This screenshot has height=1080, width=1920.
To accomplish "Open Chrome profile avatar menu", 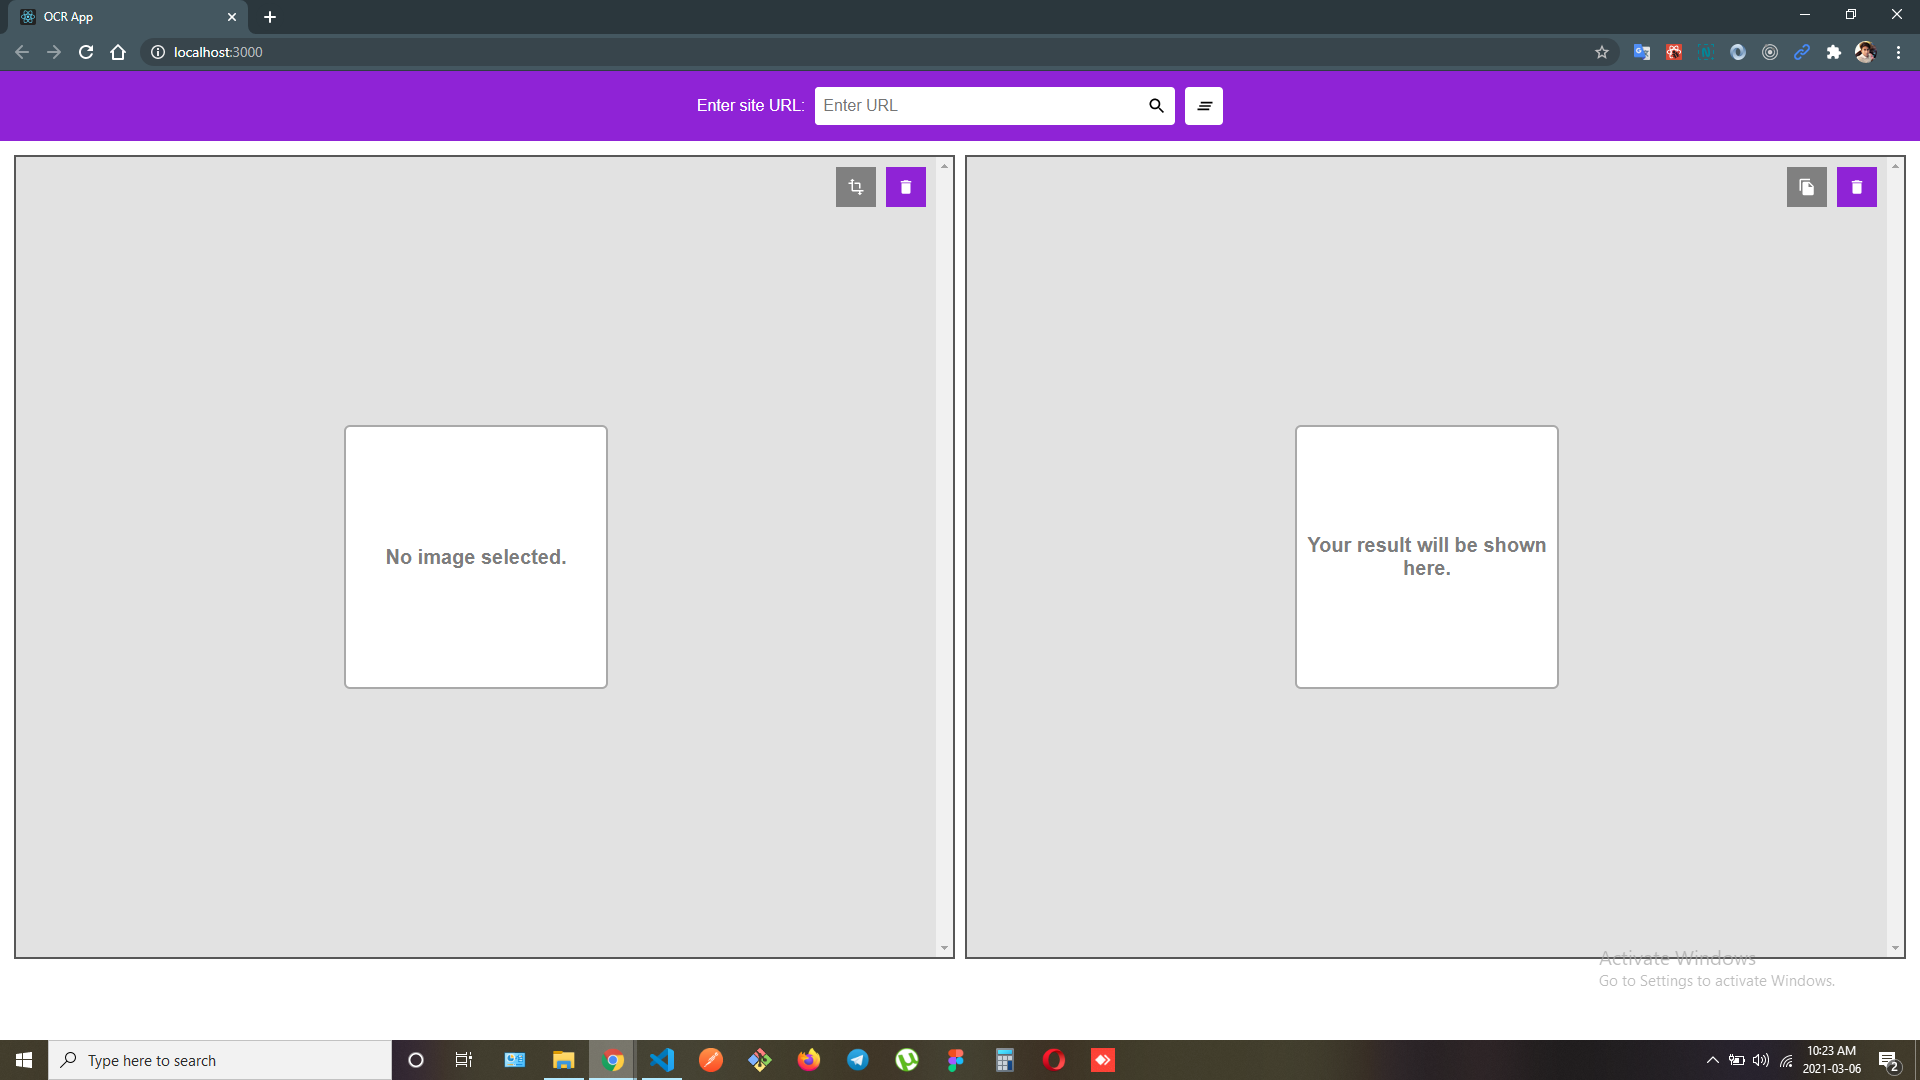I will (1865, 52).
